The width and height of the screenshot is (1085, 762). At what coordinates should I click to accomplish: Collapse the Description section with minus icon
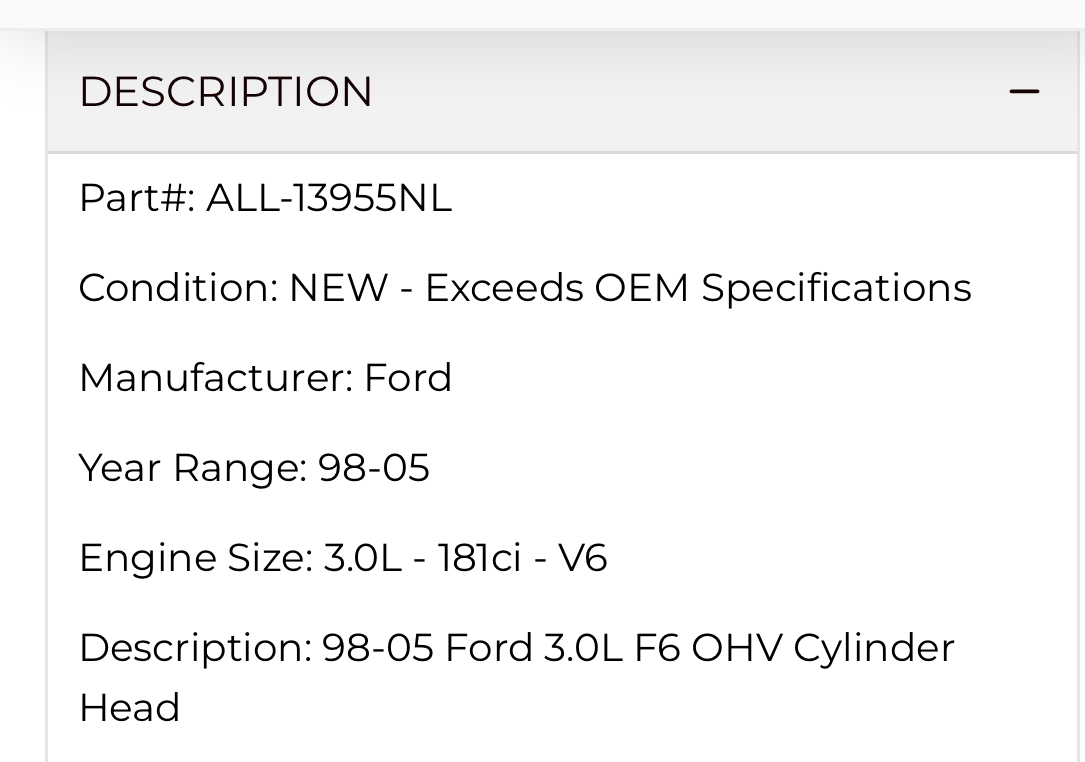pos(1024,92)
